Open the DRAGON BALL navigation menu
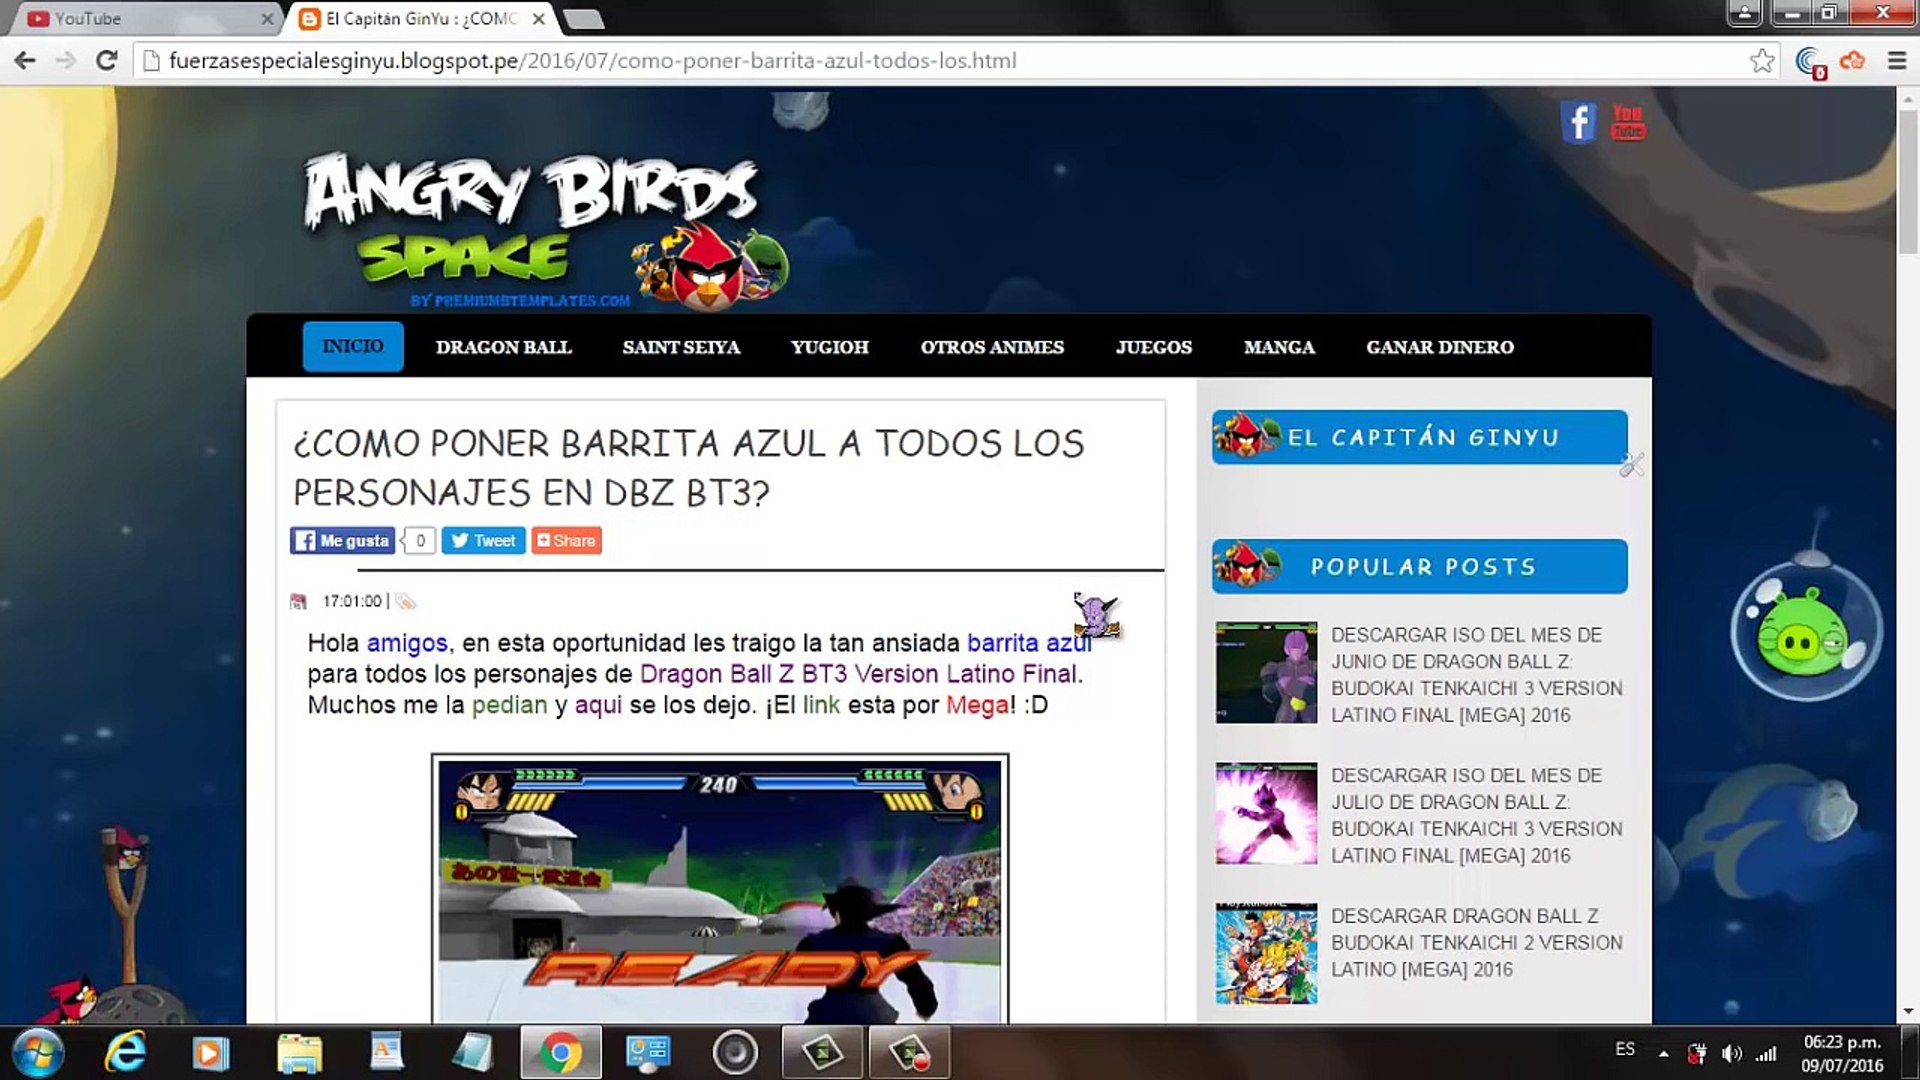Image resolution: width=1920 pixels, height=1080 pixels. pyautogui.click(x=503, y=347)
